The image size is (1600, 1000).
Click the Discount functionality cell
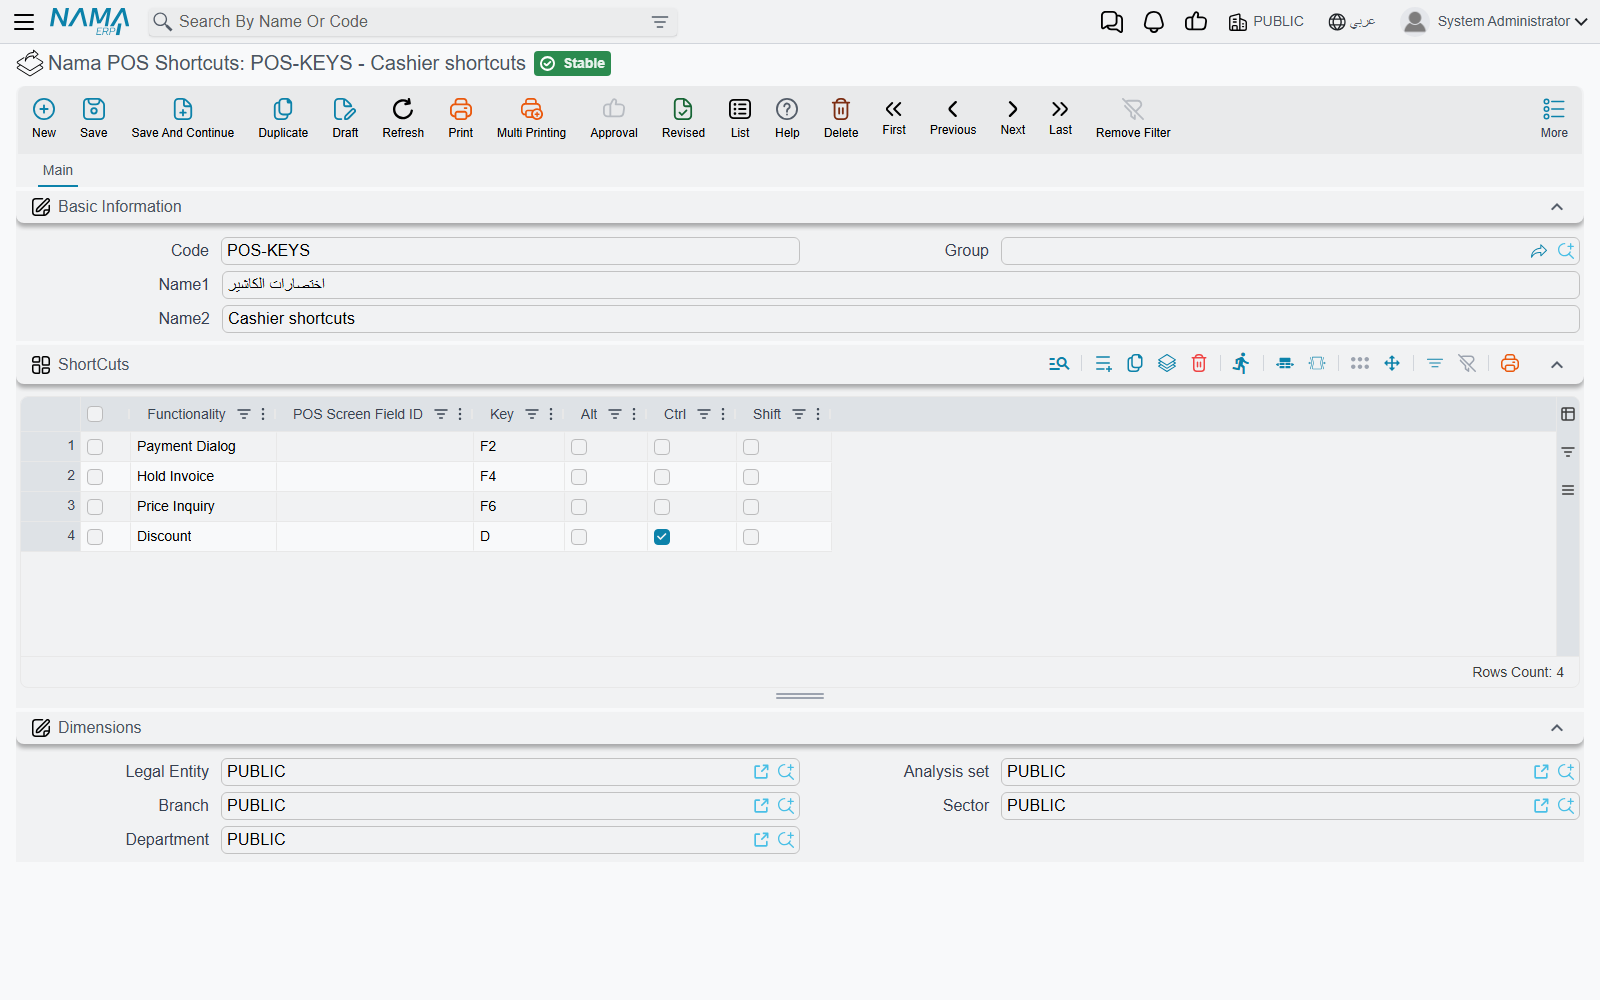(x=203, y=537)
